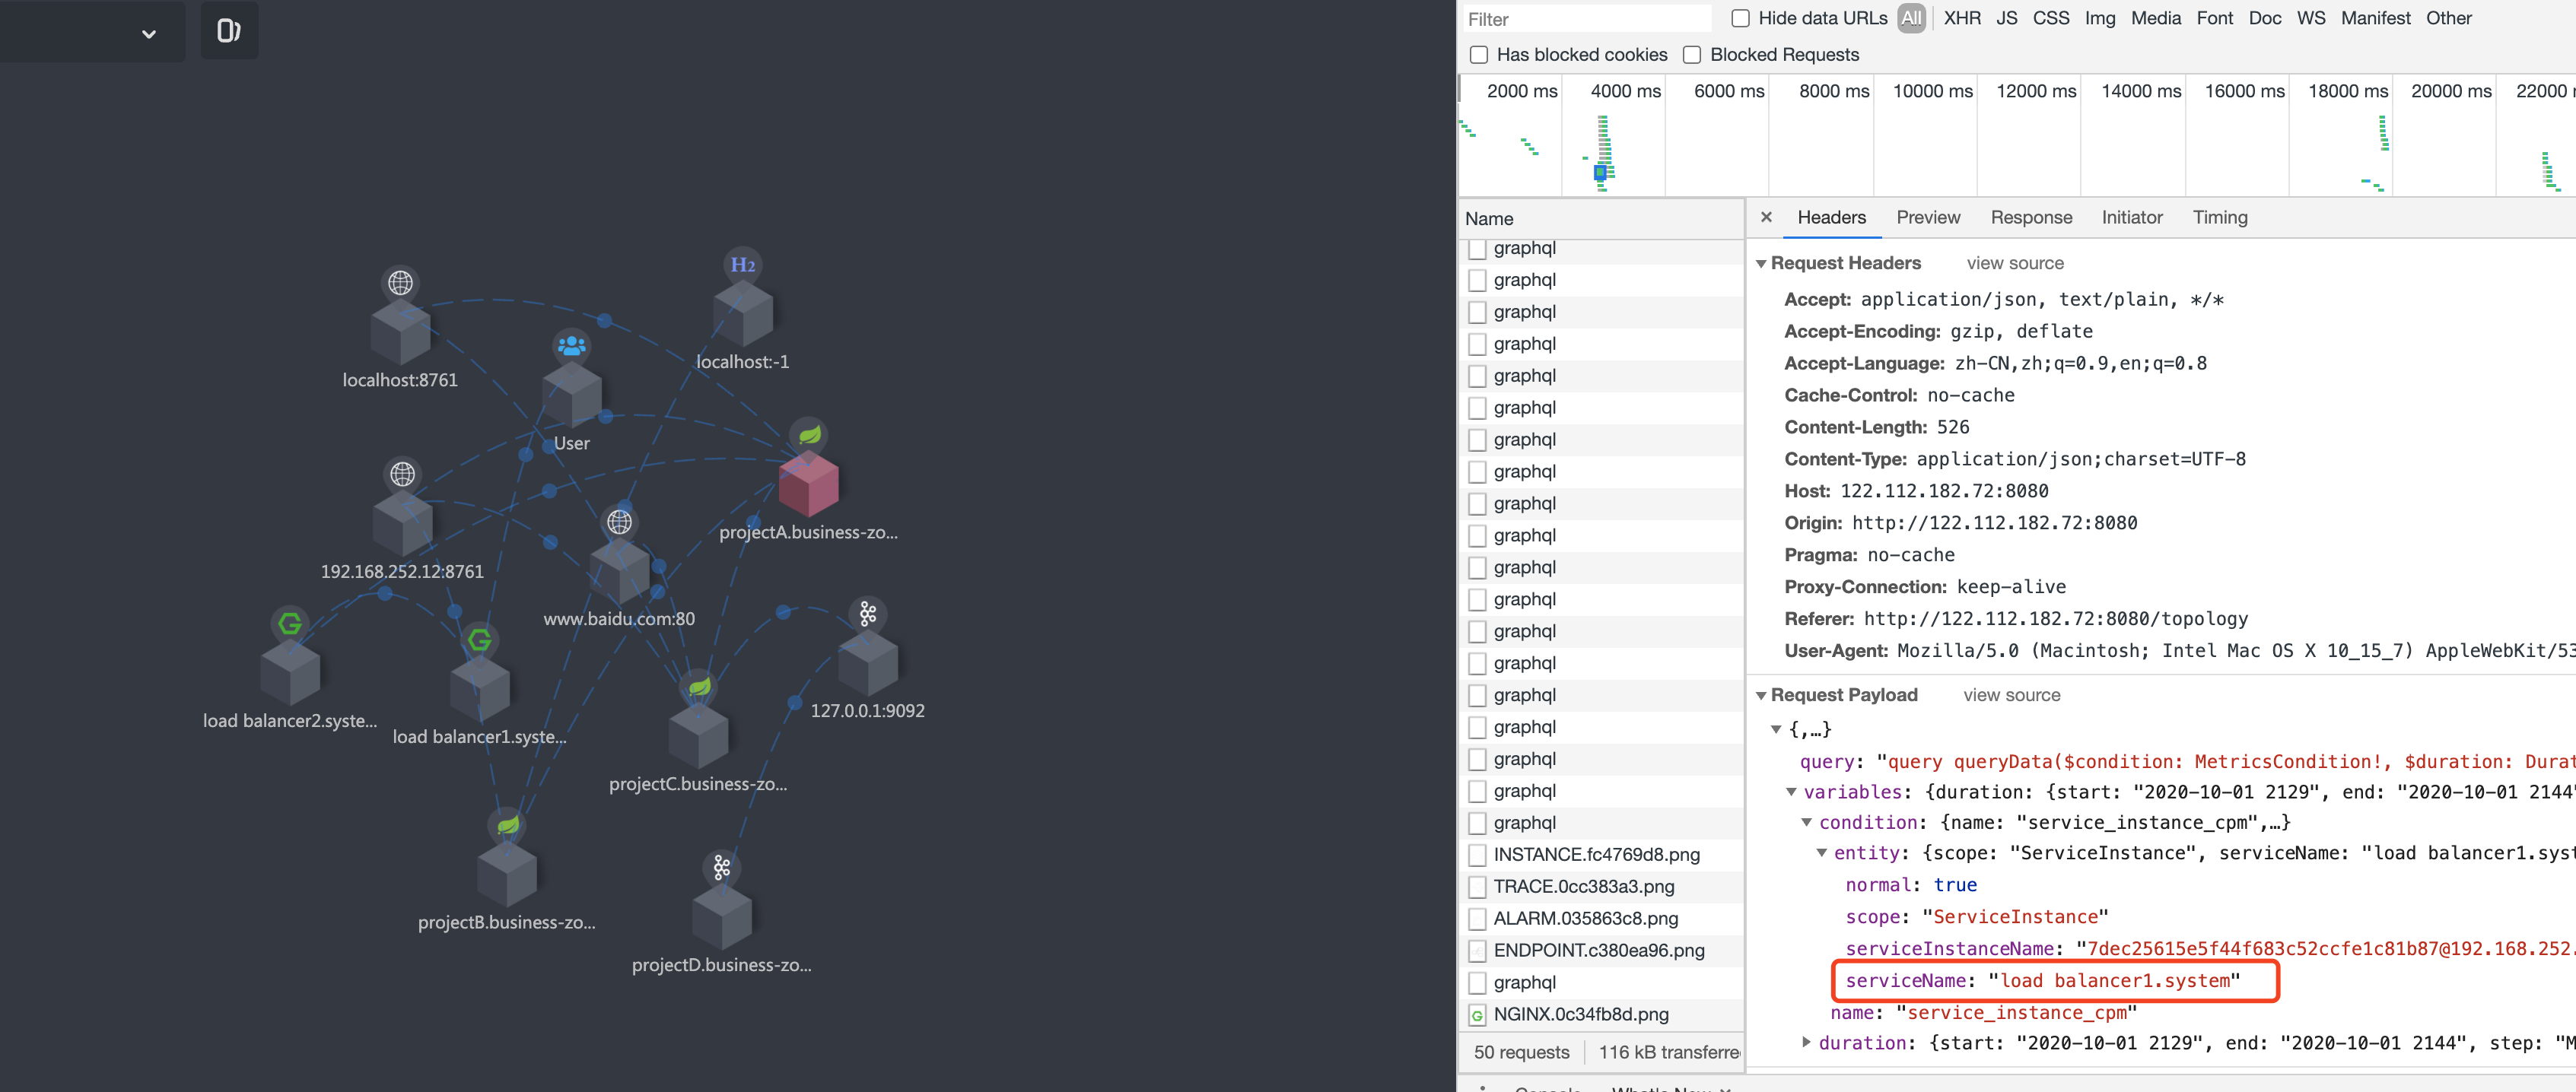Select the 192.168.252.12:8761 node
Screen dimensions: 2576x1092
coord(402,523)
